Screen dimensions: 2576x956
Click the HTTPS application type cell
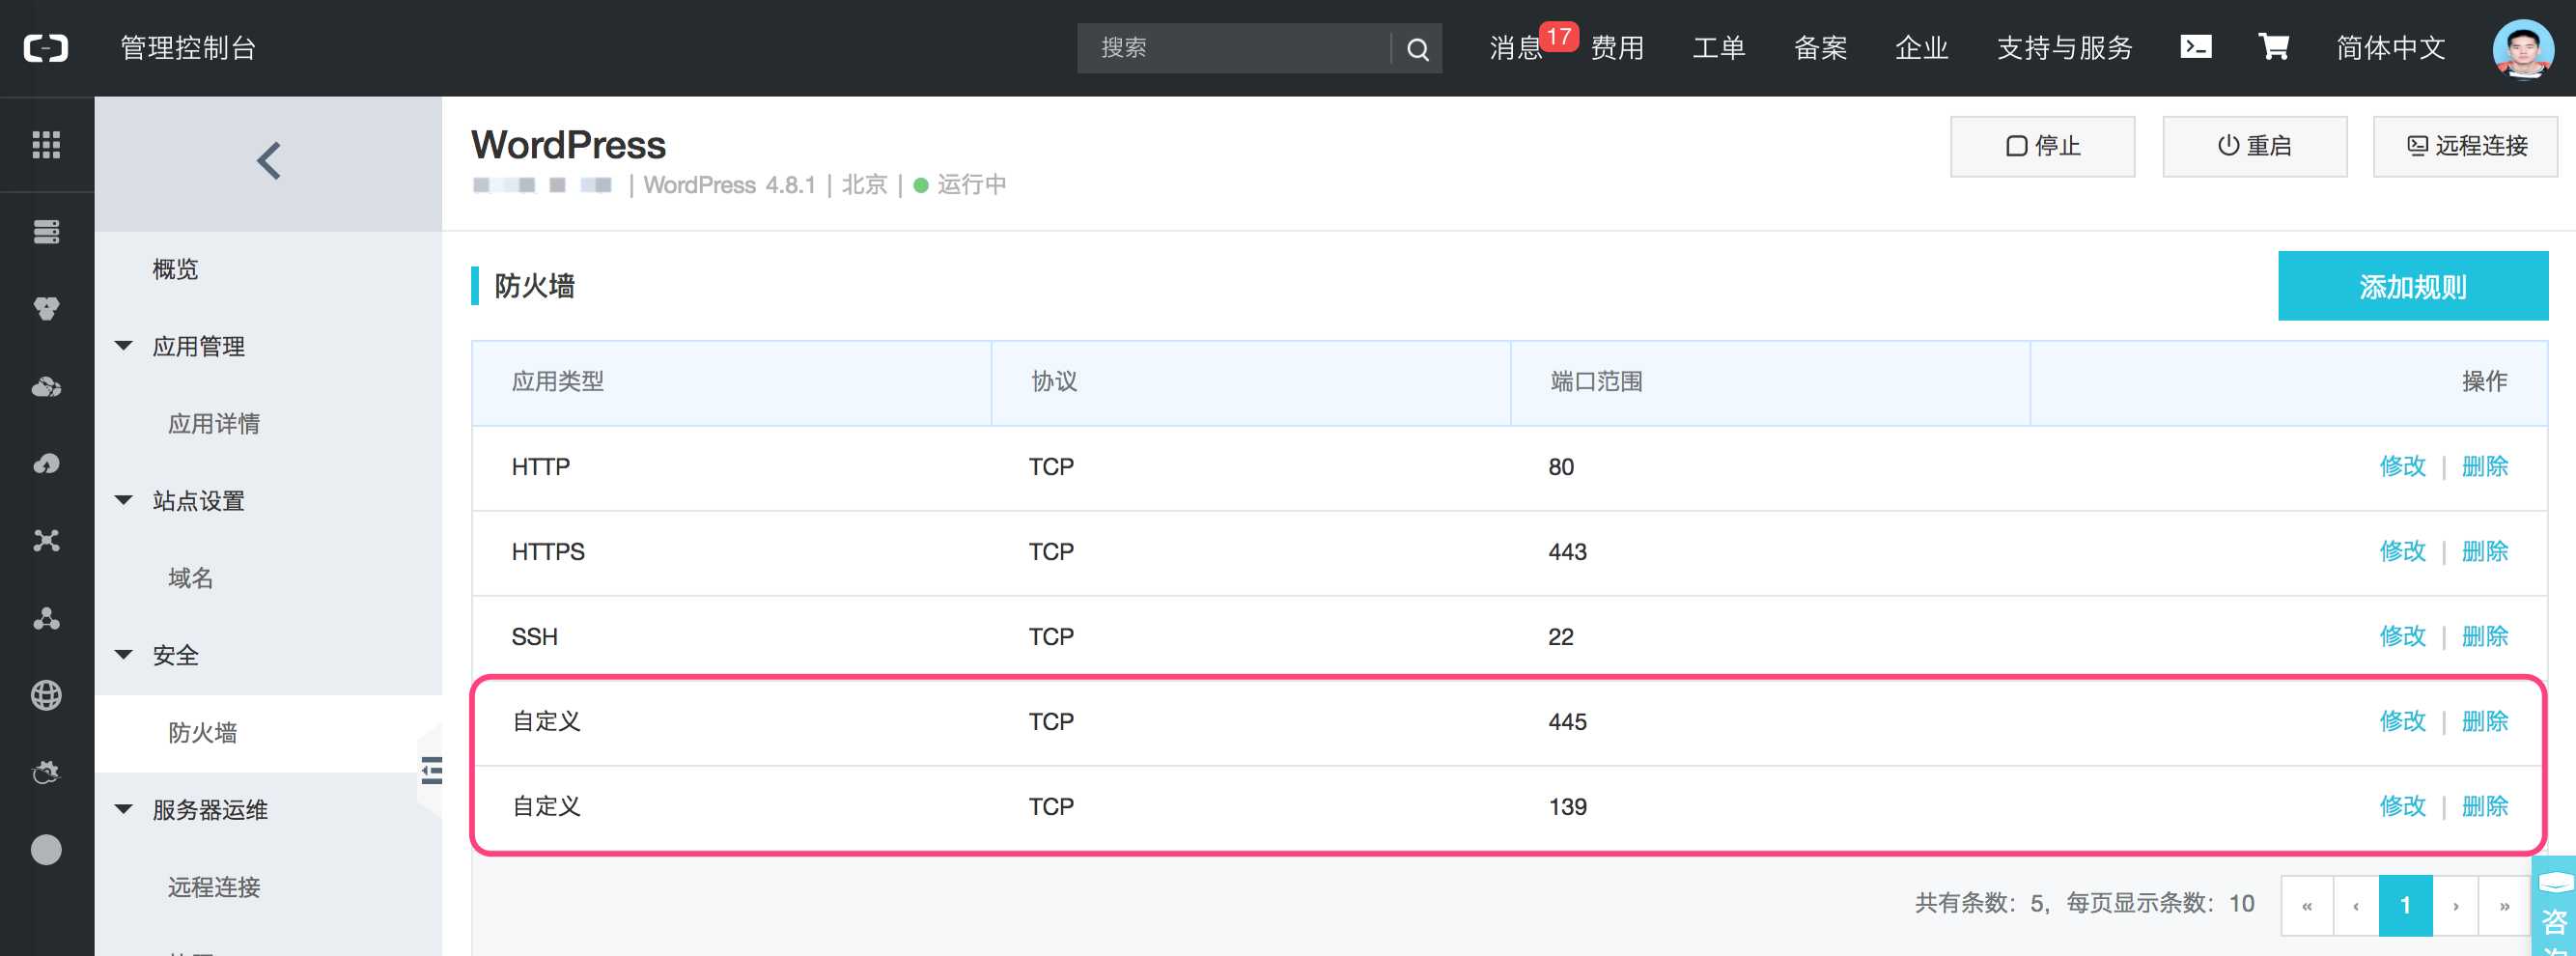click(x=548, y=552)
